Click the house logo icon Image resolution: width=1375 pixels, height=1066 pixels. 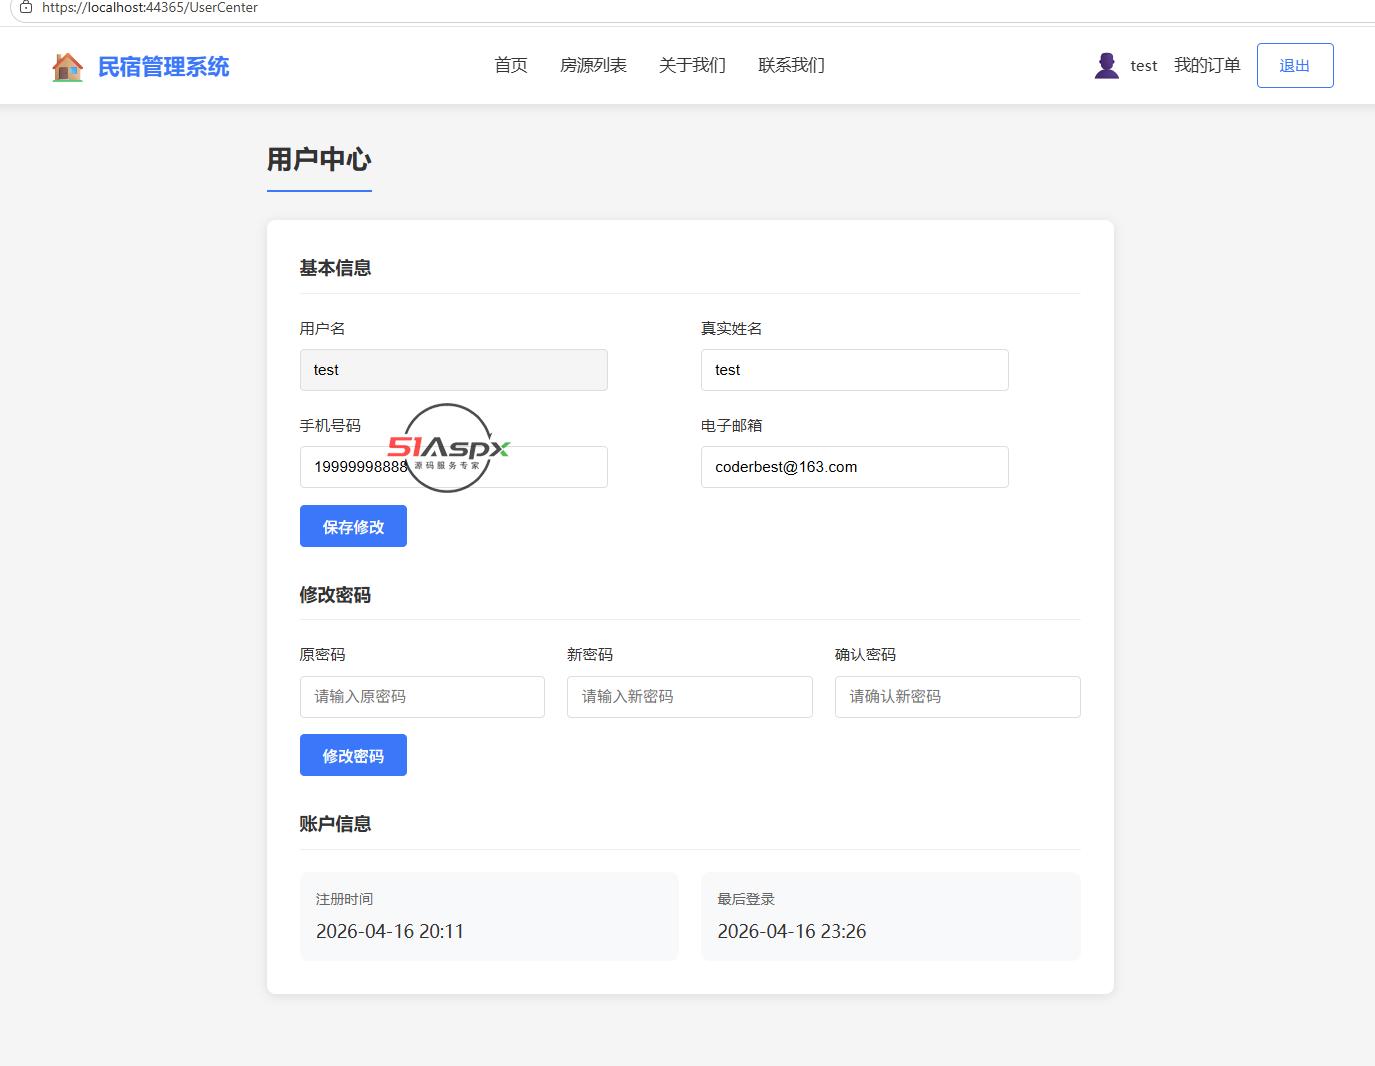67,67
